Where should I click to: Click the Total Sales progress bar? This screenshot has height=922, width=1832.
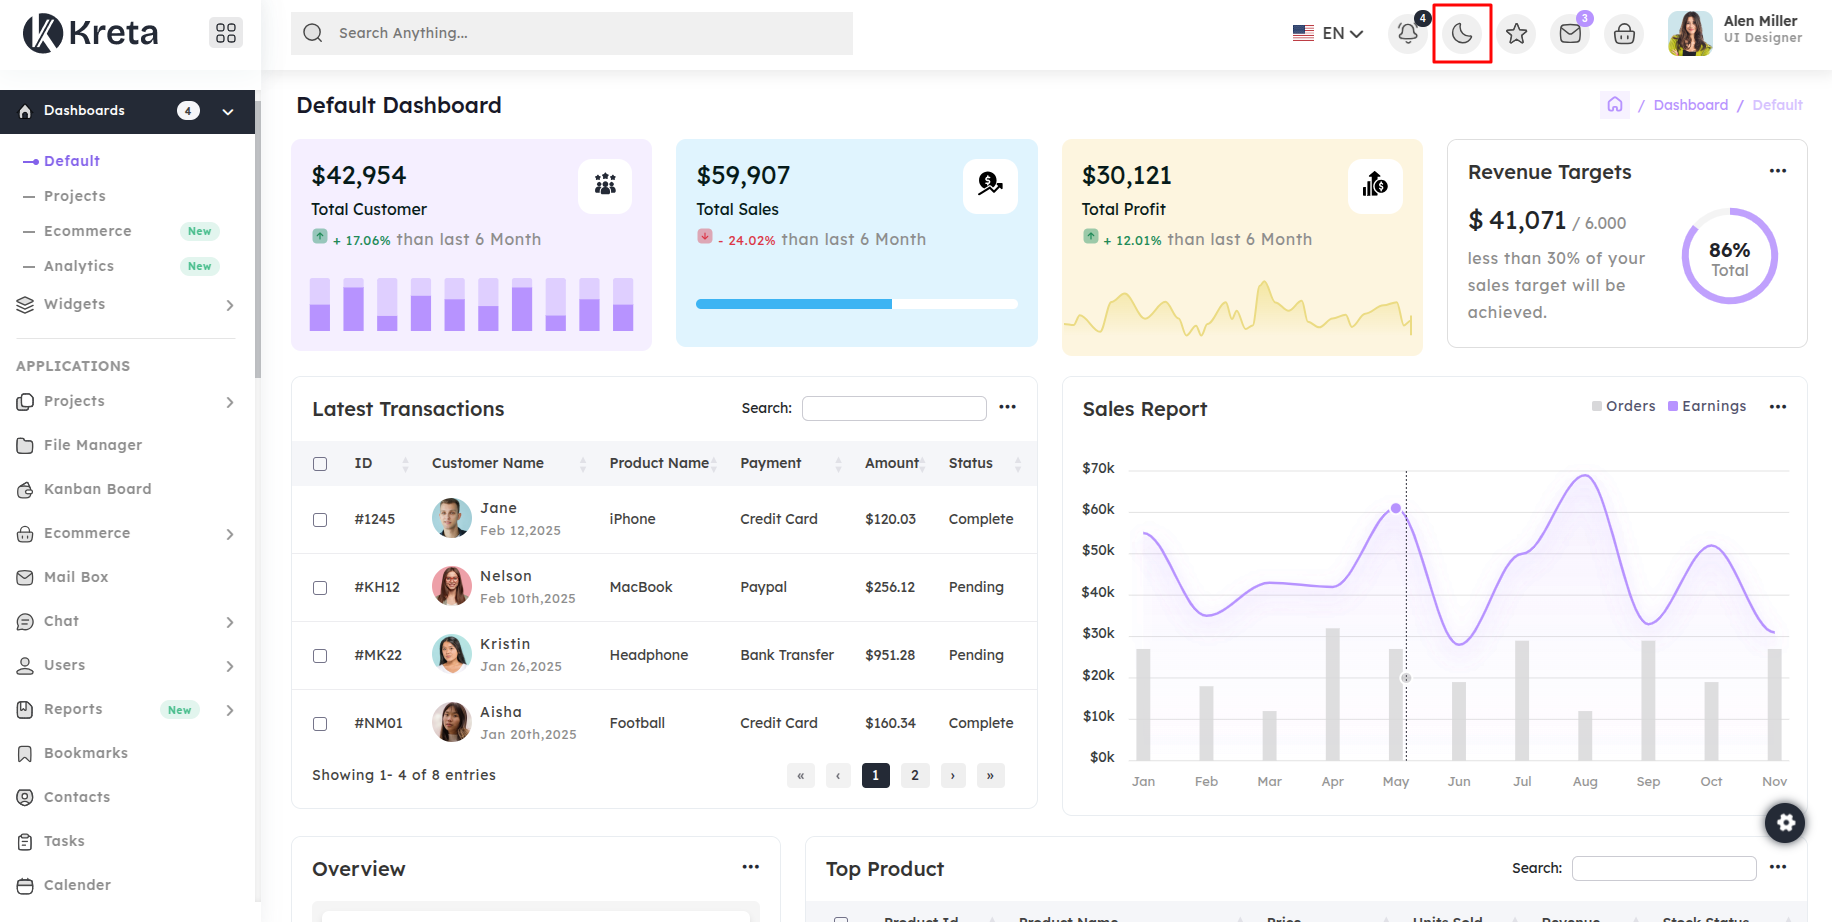[x=856, y=304]
